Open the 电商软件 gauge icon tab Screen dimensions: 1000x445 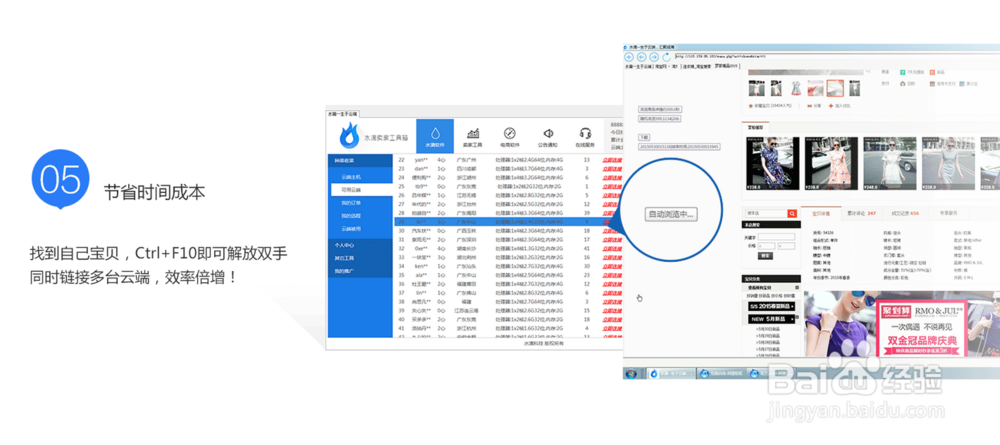(510, 136)
